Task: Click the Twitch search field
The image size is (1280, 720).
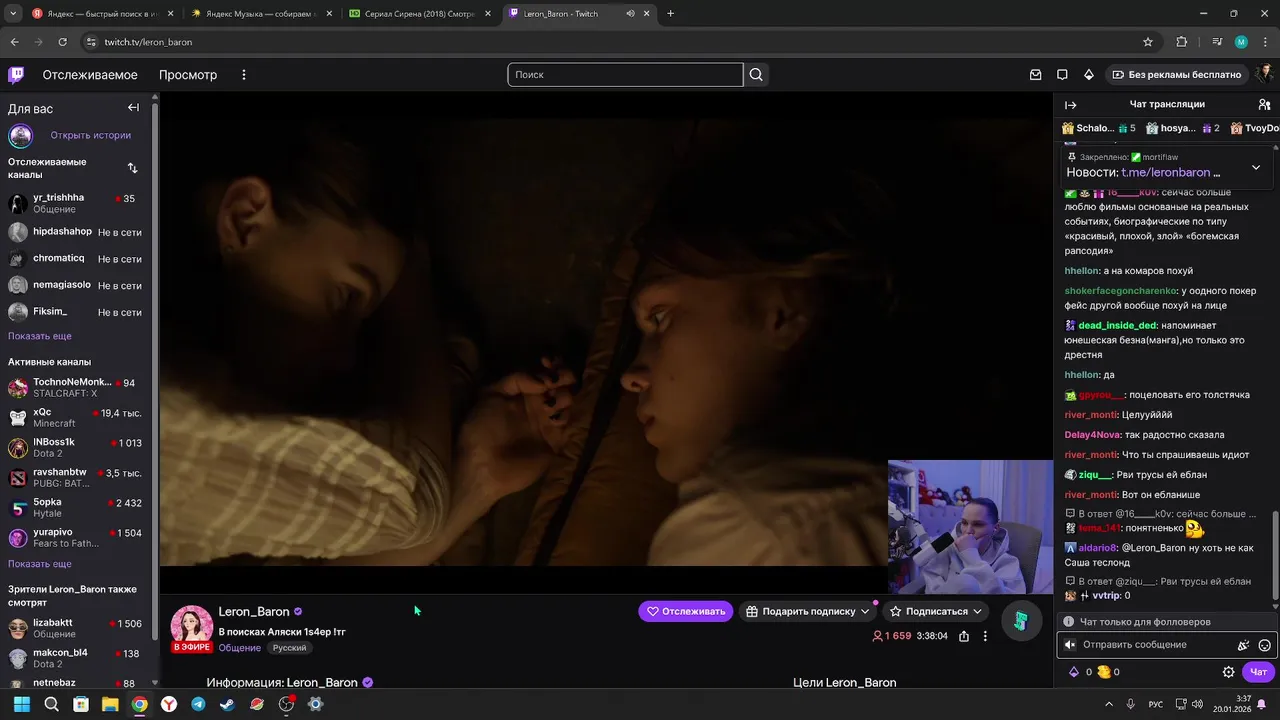Action: [x=625, y=75]
